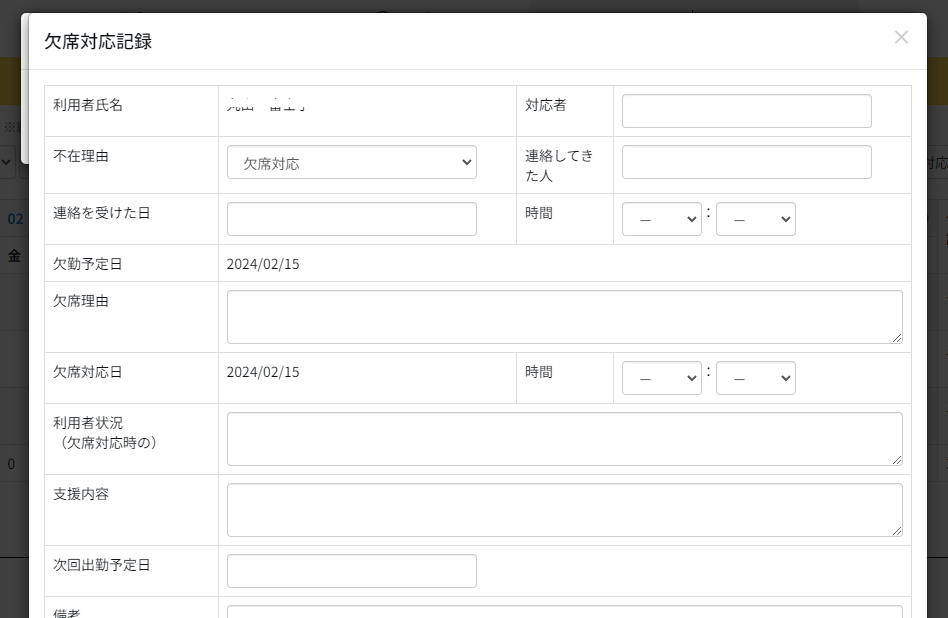Image resolution: width=948 pixels, height=618 pixels.
Task: Open minute dropdown beside 連絡を受けた日
Action: (x=755, y=219)
